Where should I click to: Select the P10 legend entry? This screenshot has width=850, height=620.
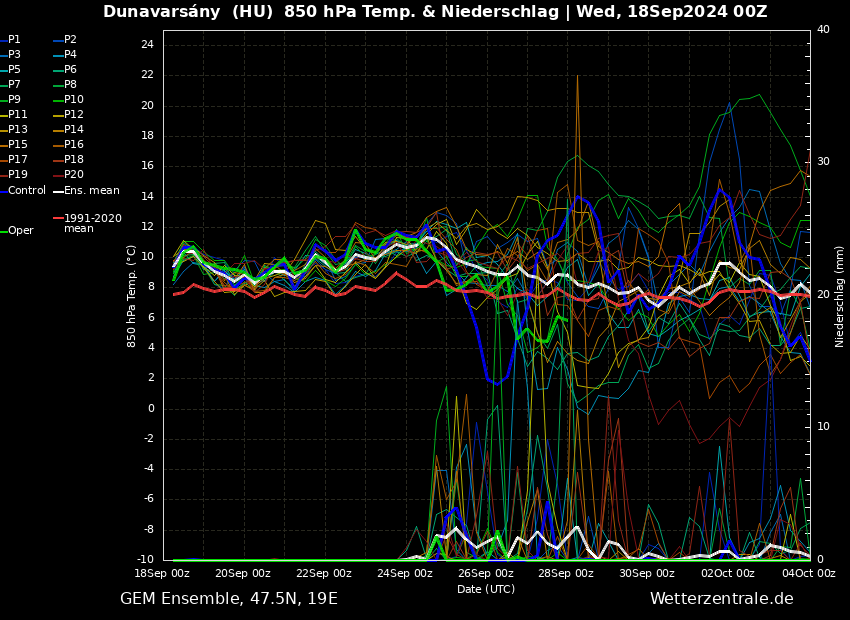(x=74, y=100)
